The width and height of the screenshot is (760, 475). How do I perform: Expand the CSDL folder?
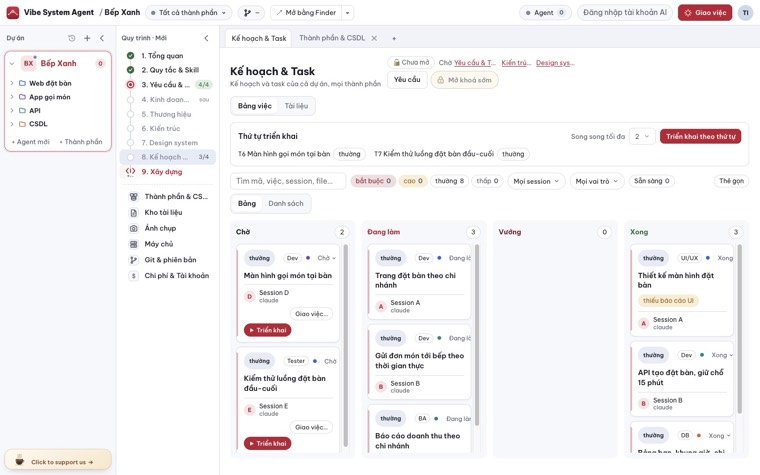pos(12,124)
